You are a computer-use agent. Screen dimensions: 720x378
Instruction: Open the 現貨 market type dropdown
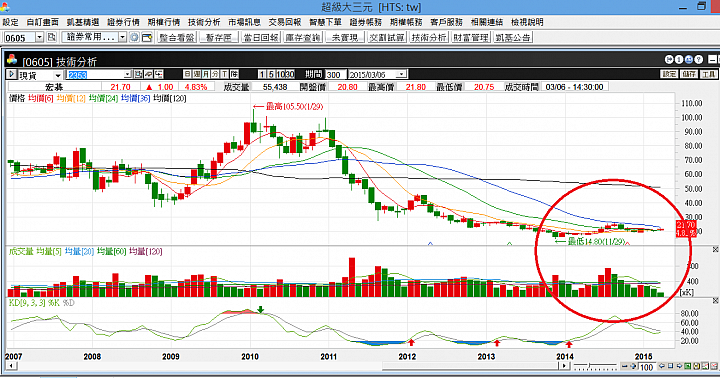click(x=58, y=75)
